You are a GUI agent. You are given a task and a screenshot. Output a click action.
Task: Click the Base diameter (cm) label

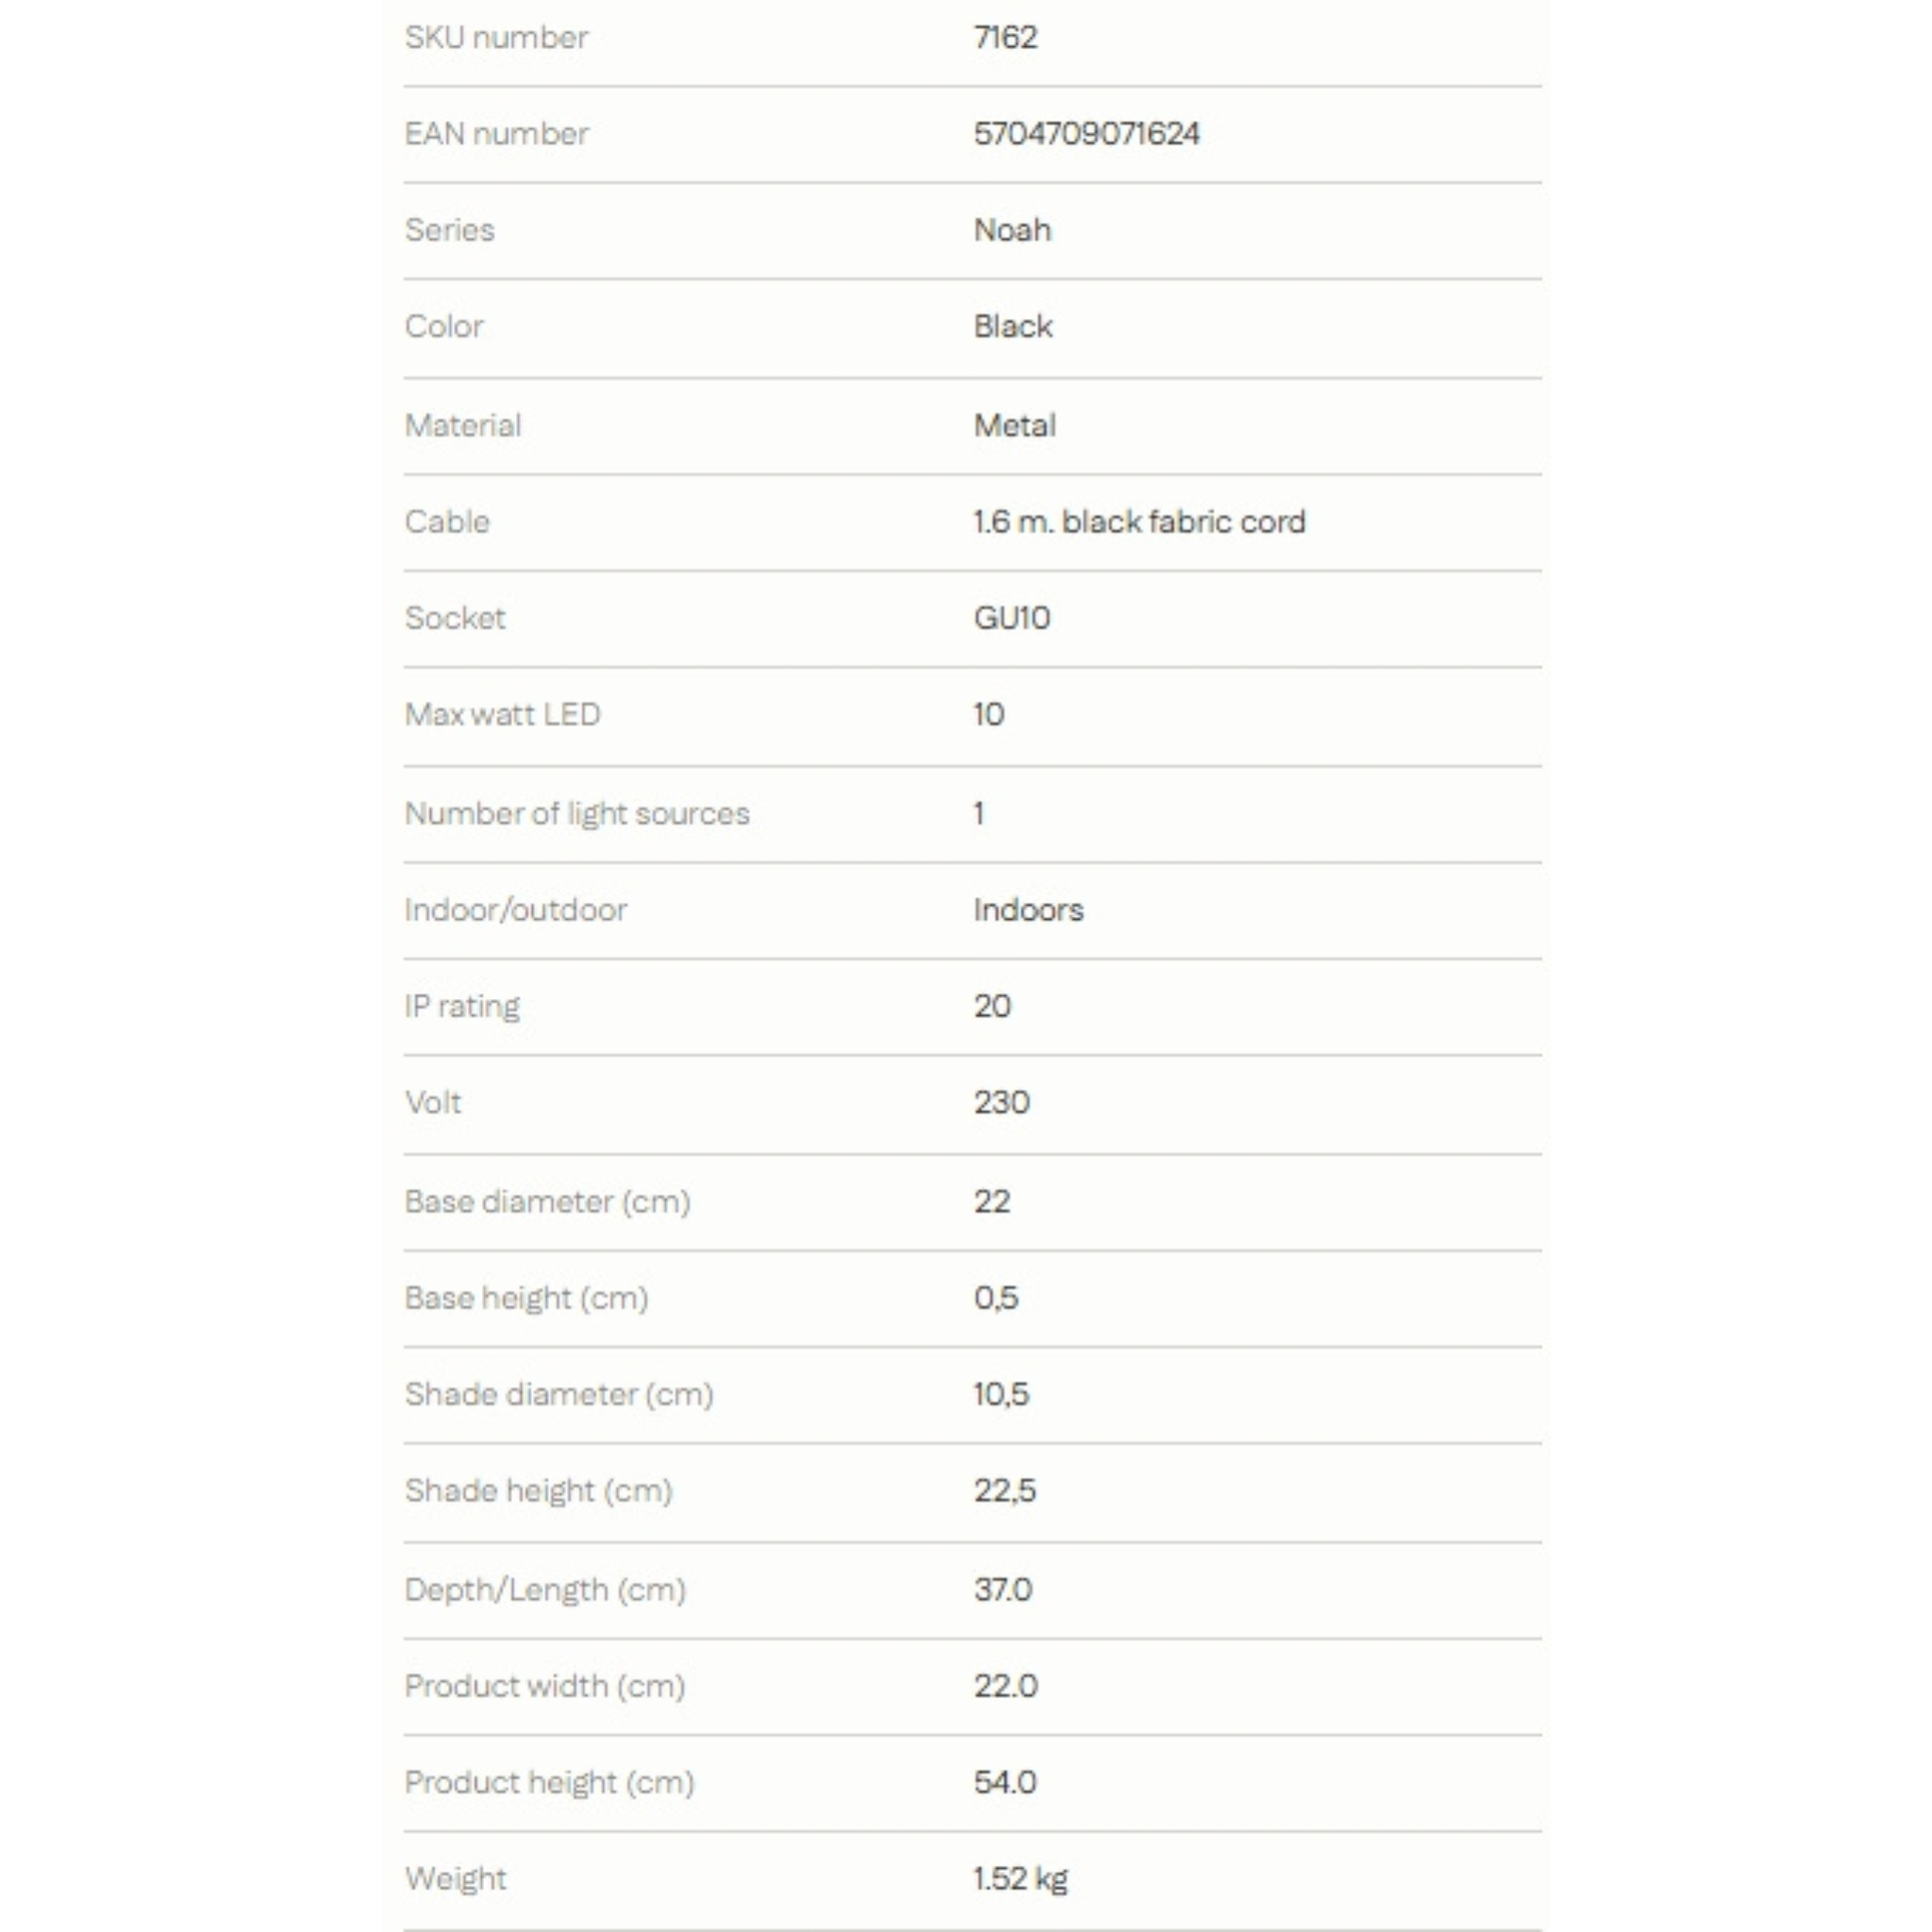click(548, 1201)
